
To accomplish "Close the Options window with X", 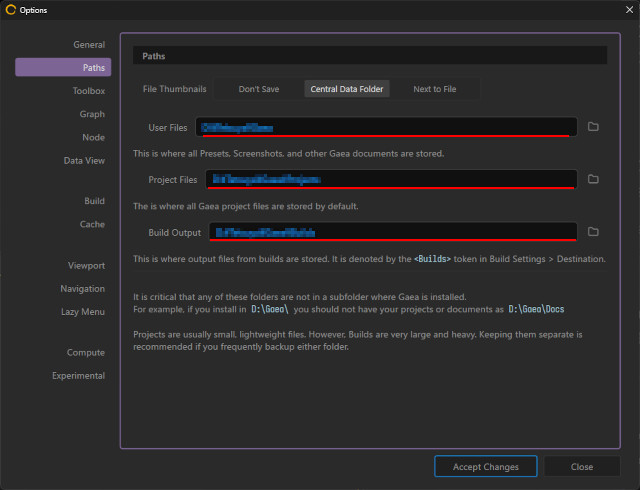I will click(621, 10).
